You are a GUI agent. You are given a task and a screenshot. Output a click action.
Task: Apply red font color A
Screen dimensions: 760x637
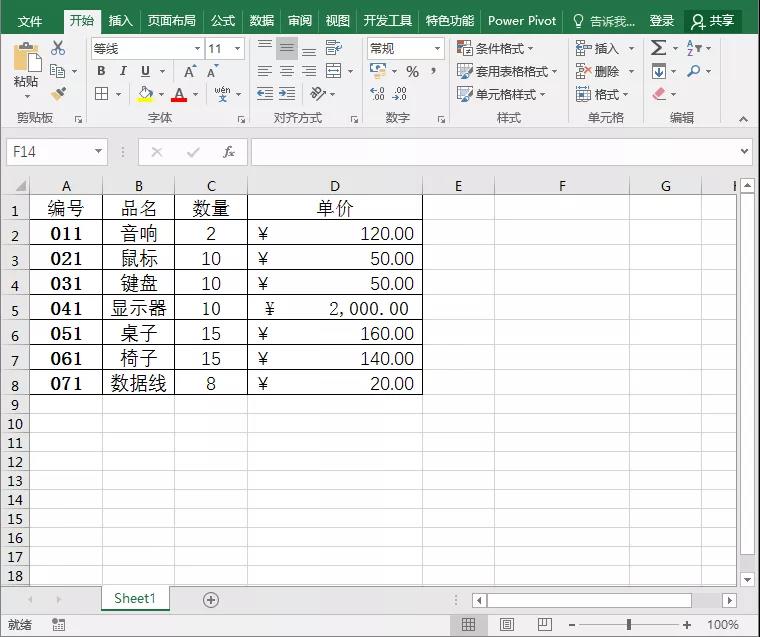179,94
